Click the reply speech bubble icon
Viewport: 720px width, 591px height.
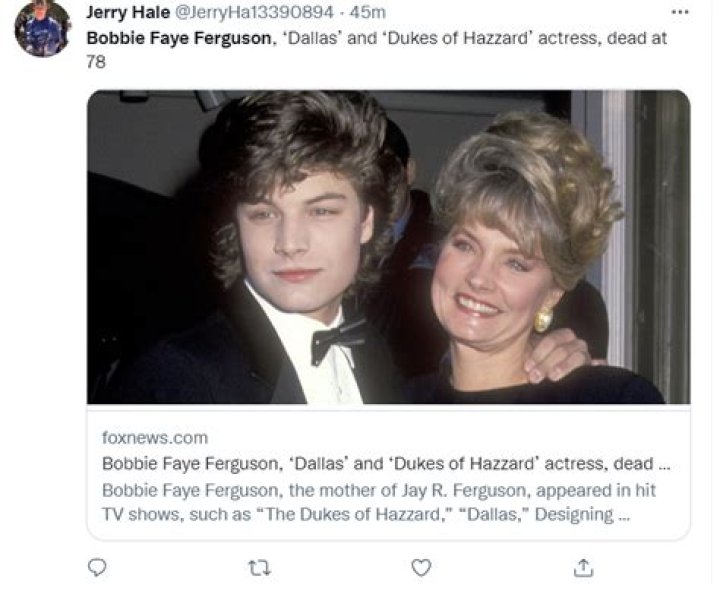(x=97, y=567)
